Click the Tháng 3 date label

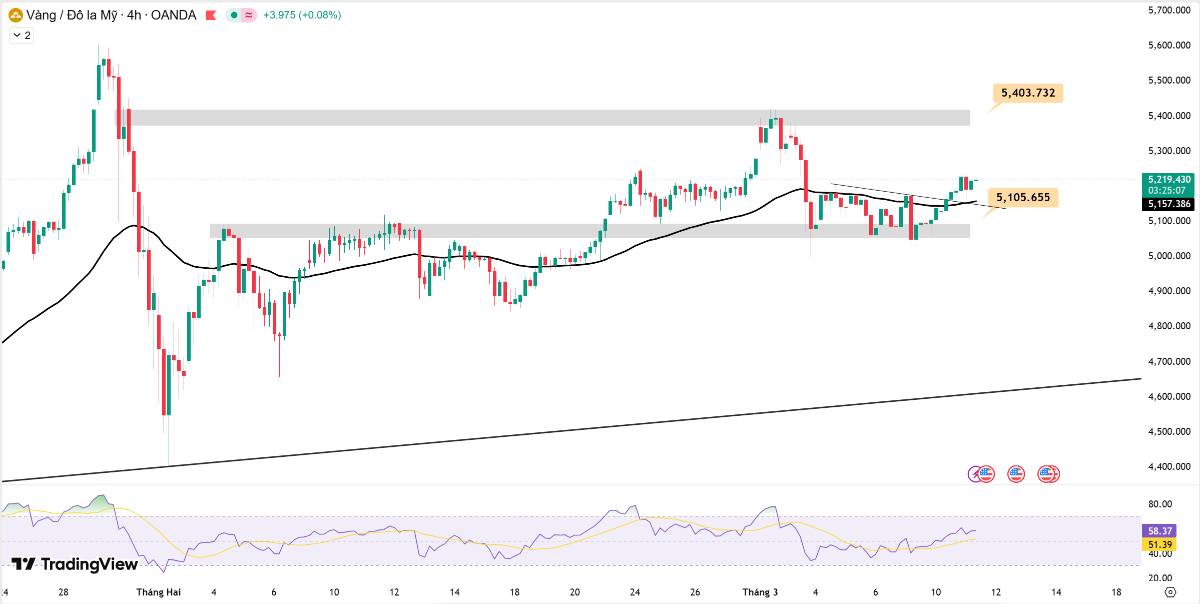pyautogui.click(x=760, y=592)
